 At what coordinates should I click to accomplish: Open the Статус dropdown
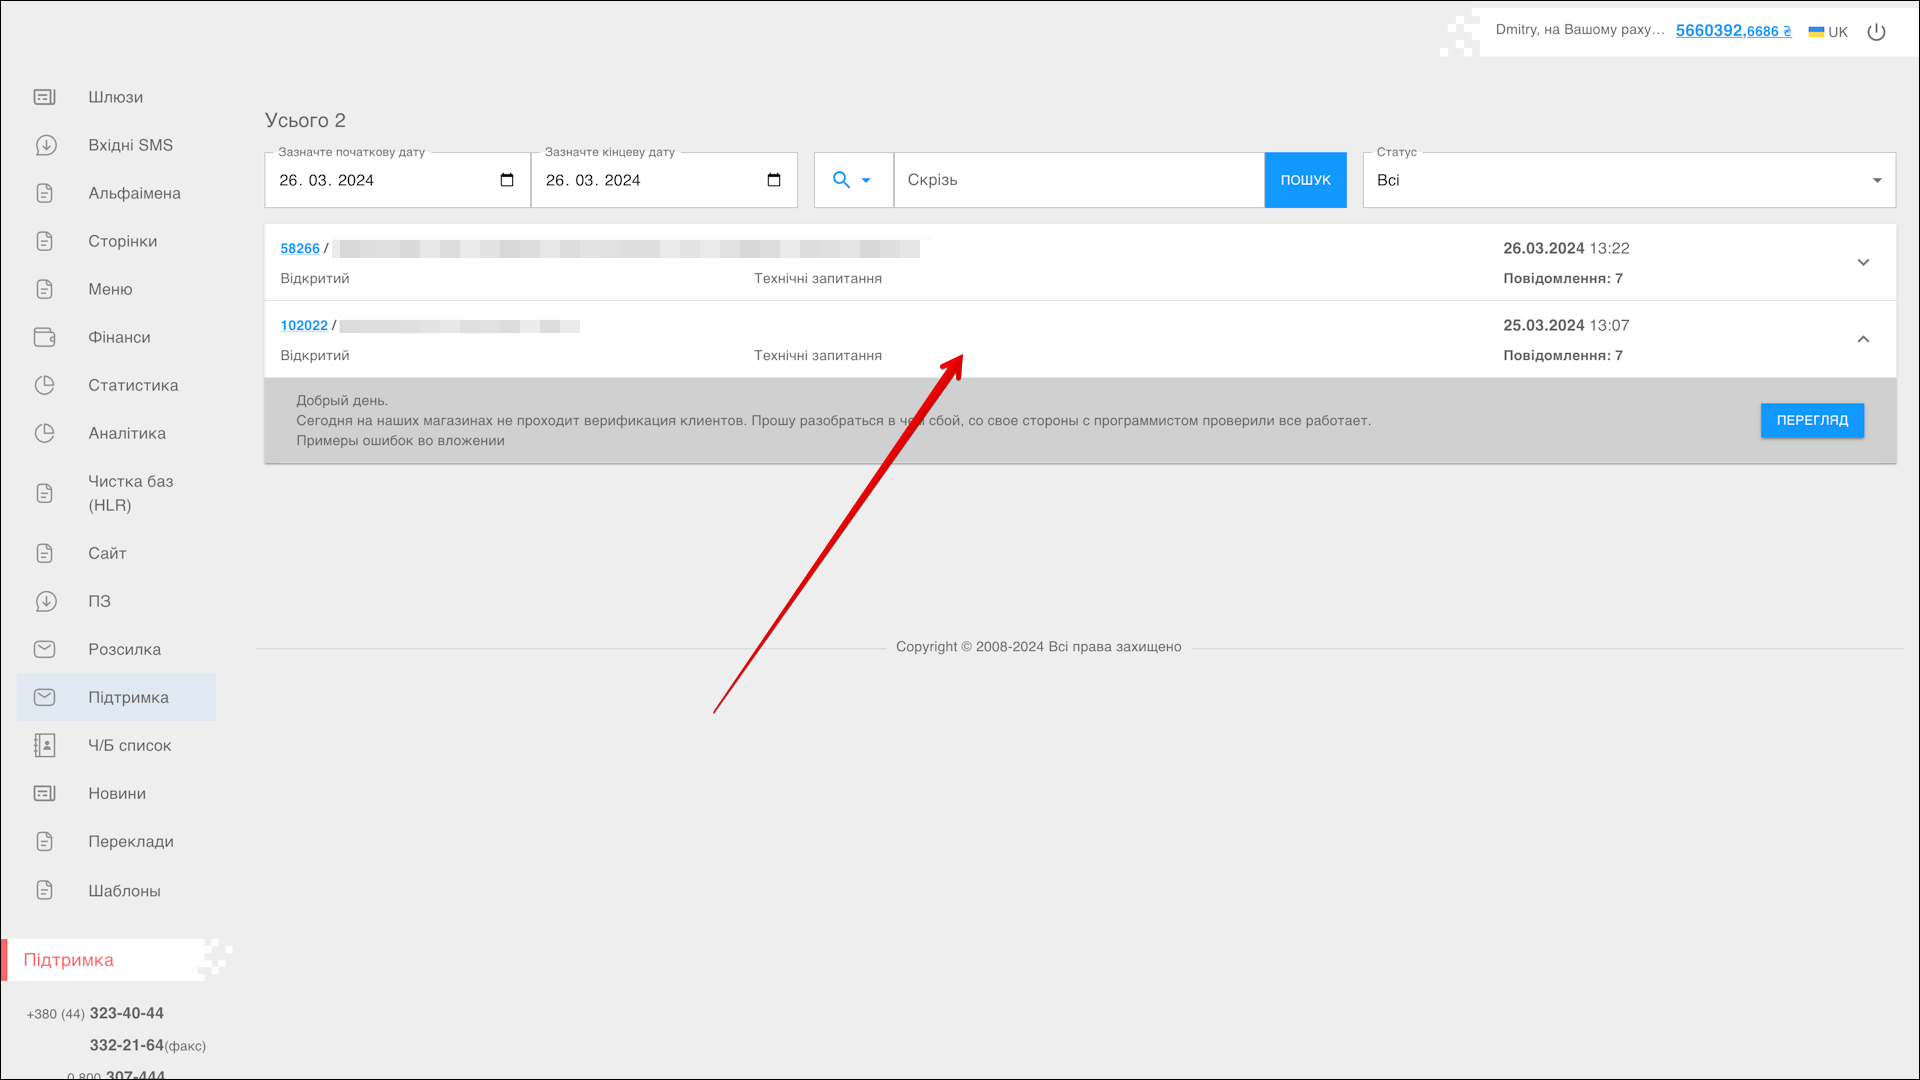(x=1628, y=180)
